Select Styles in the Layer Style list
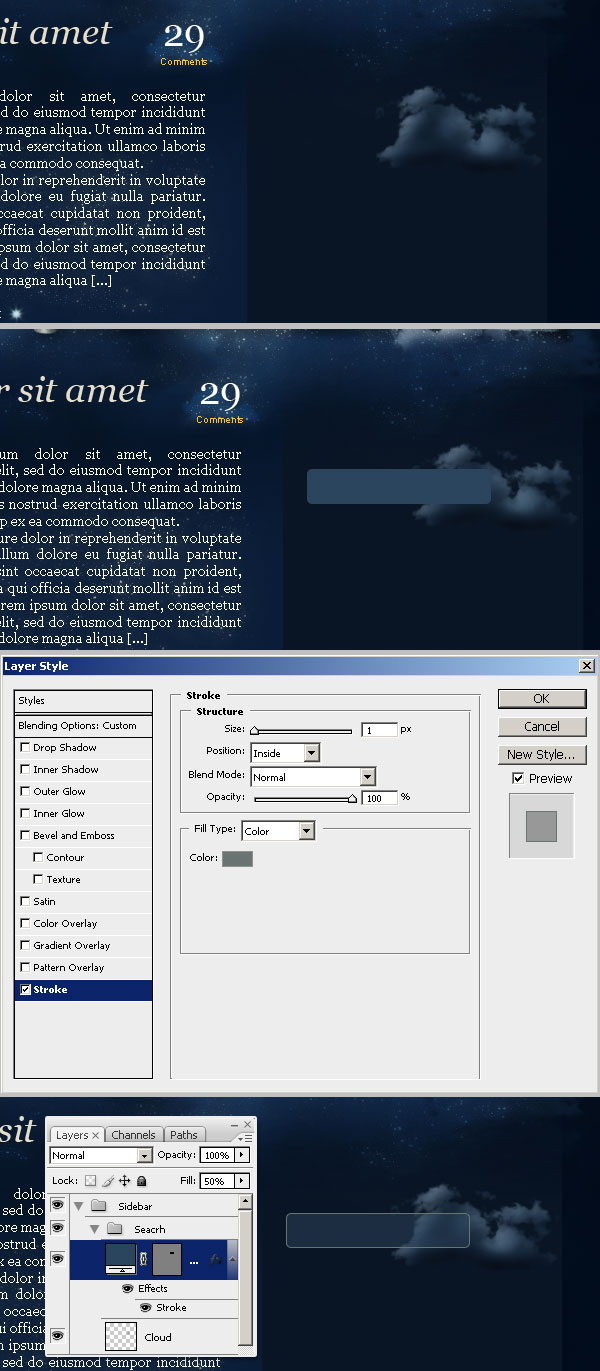This screenshot has width=600, height=1371. point(83,701)
